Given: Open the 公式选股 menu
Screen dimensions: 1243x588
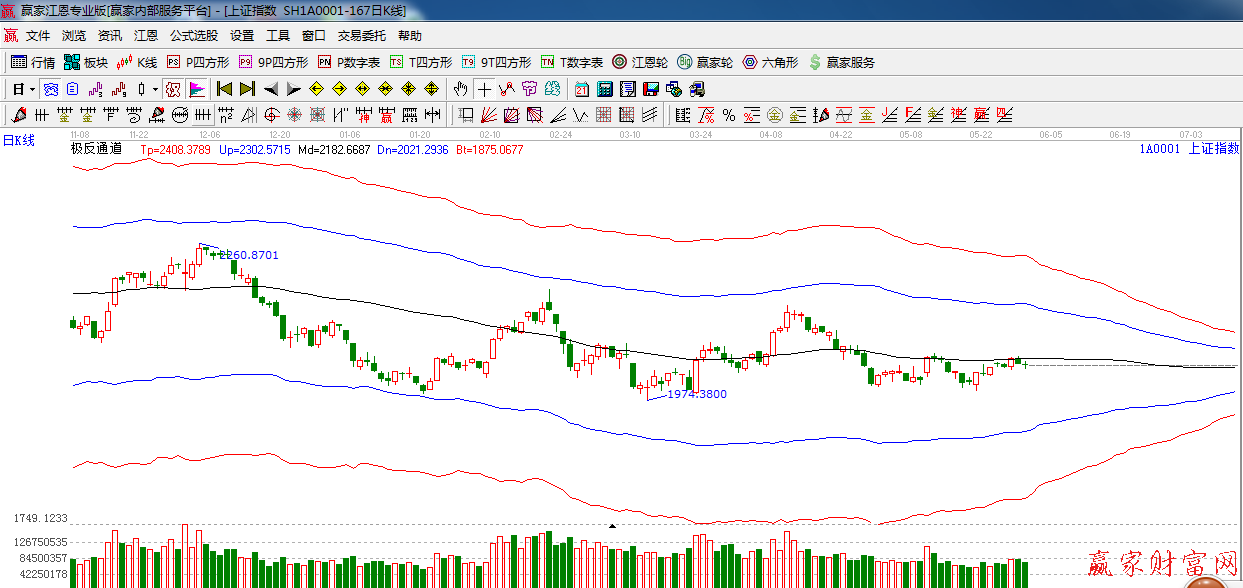Looking at the screenshot, I should click(x=193, y=36).
